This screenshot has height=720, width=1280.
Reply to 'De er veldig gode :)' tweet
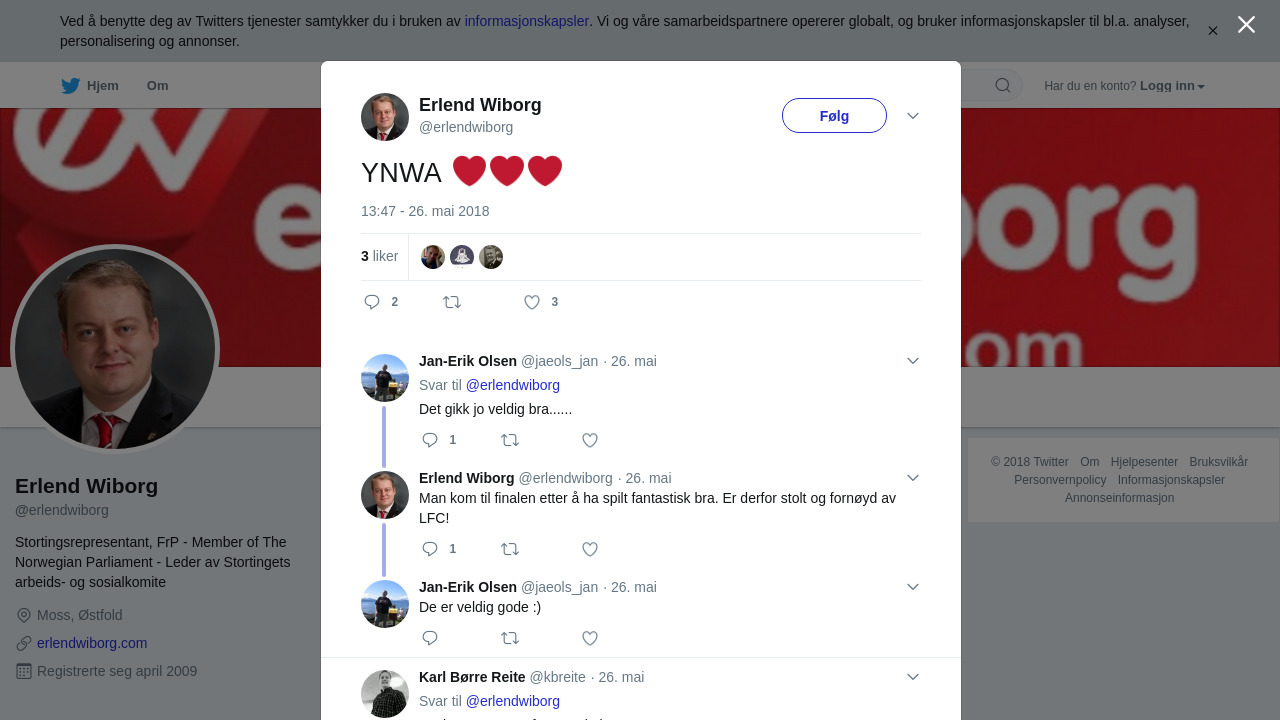(430, 638)
